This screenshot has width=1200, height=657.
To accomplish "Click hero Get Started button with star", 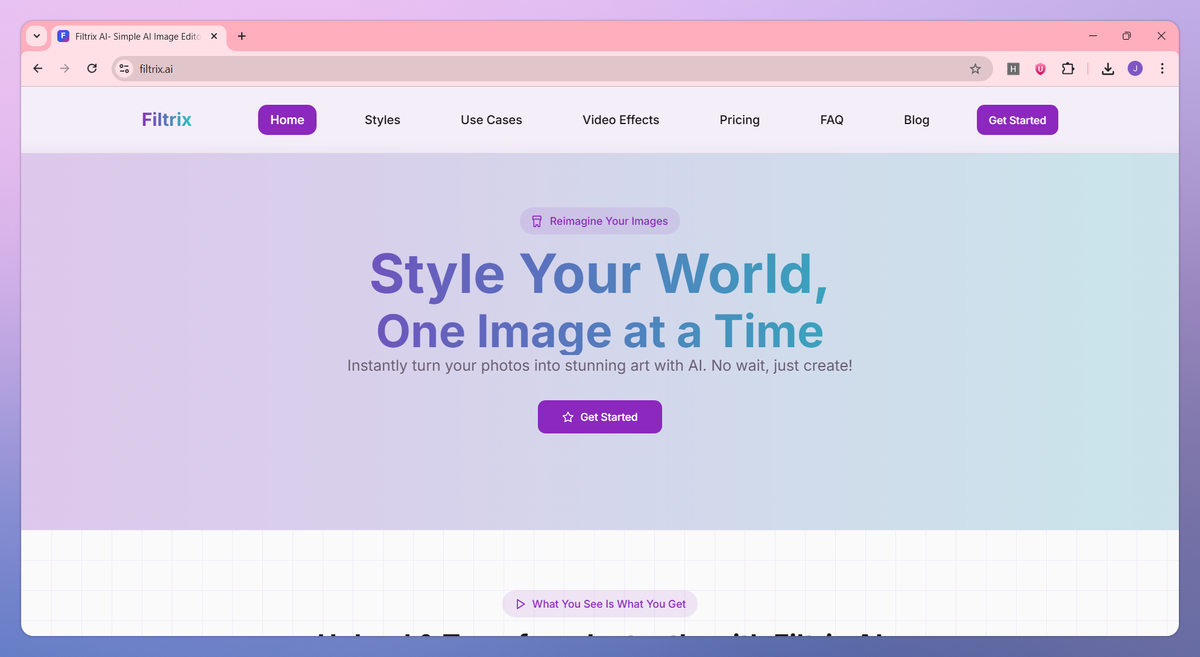I will tap(600, 417).
